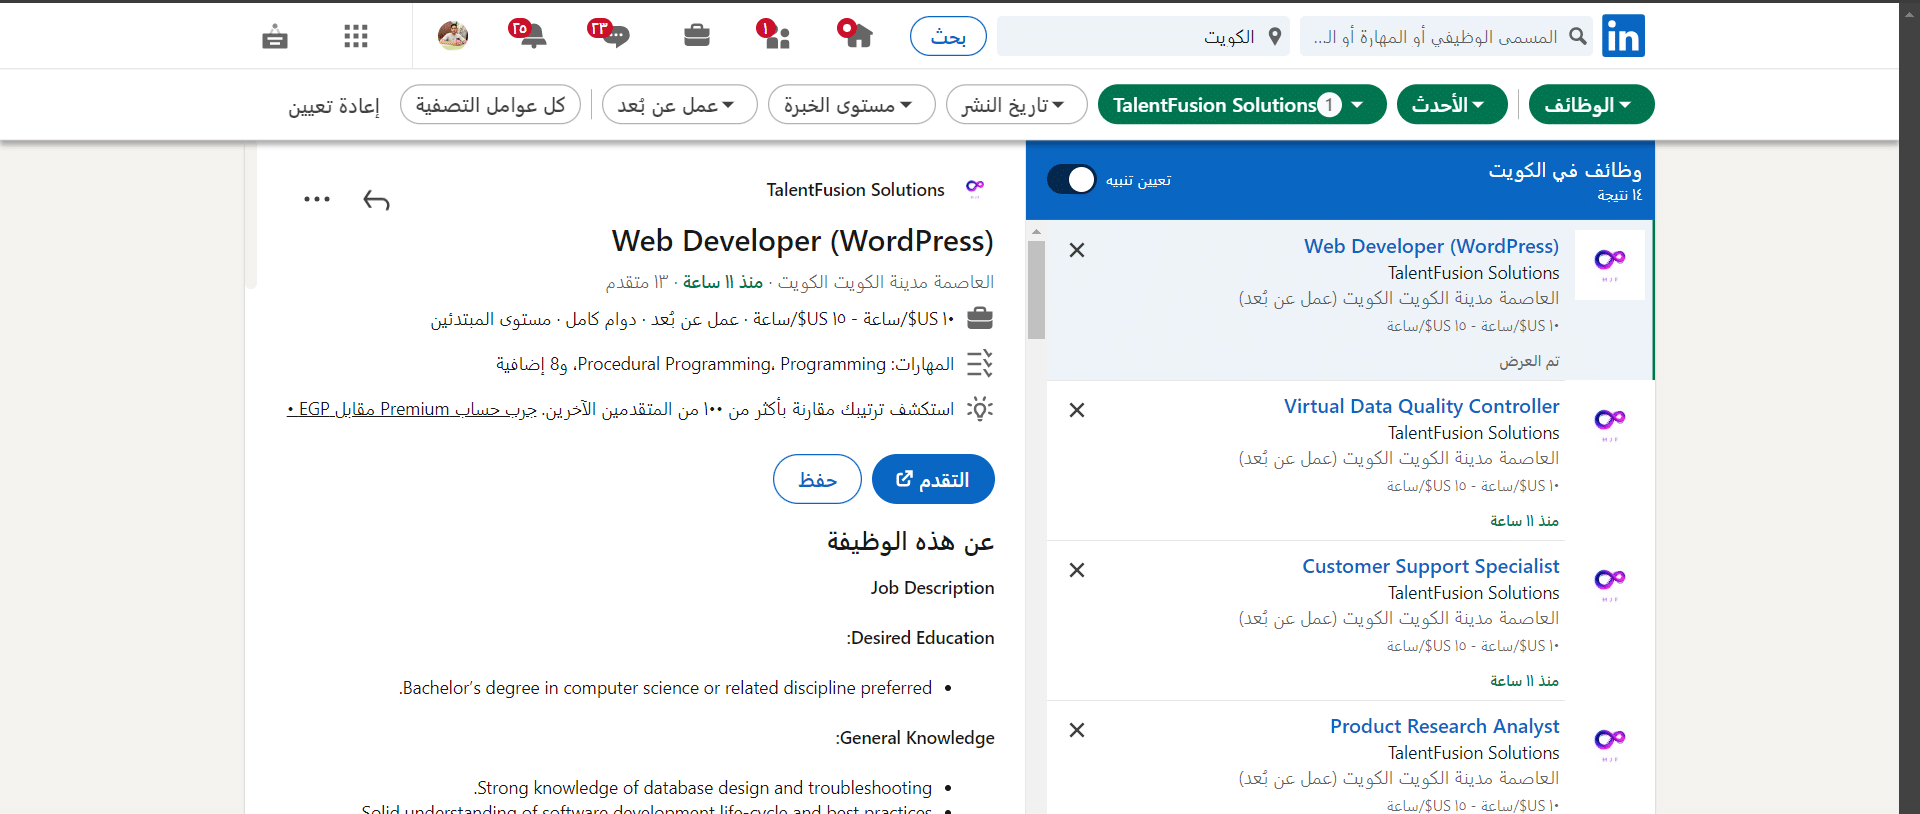This screenshot has height=814, width=1920.
Task: Expand the الأحدث (Most recent) sort dropdown
Action: pos(1452,105)
